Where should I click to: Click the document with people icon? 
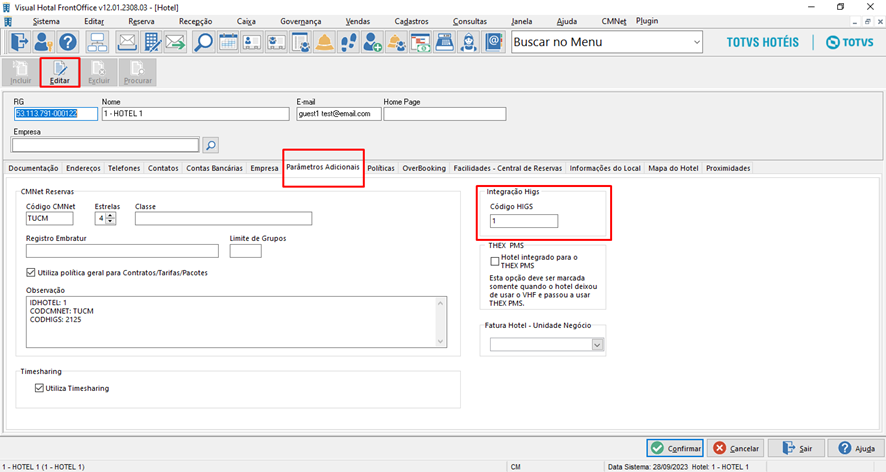[x=301, y=42]
